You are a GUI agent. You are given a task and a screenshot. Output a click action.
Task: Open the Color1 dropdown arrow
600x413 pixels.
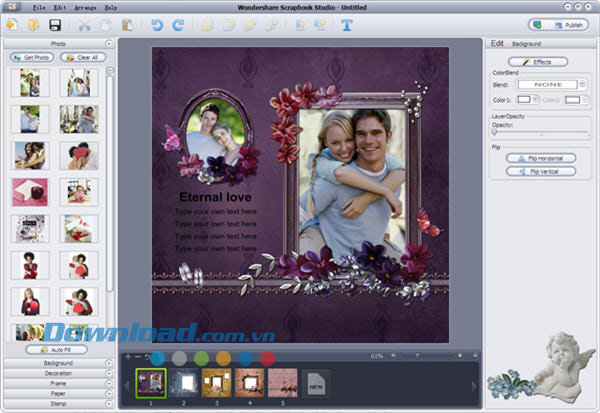point(538,99)
